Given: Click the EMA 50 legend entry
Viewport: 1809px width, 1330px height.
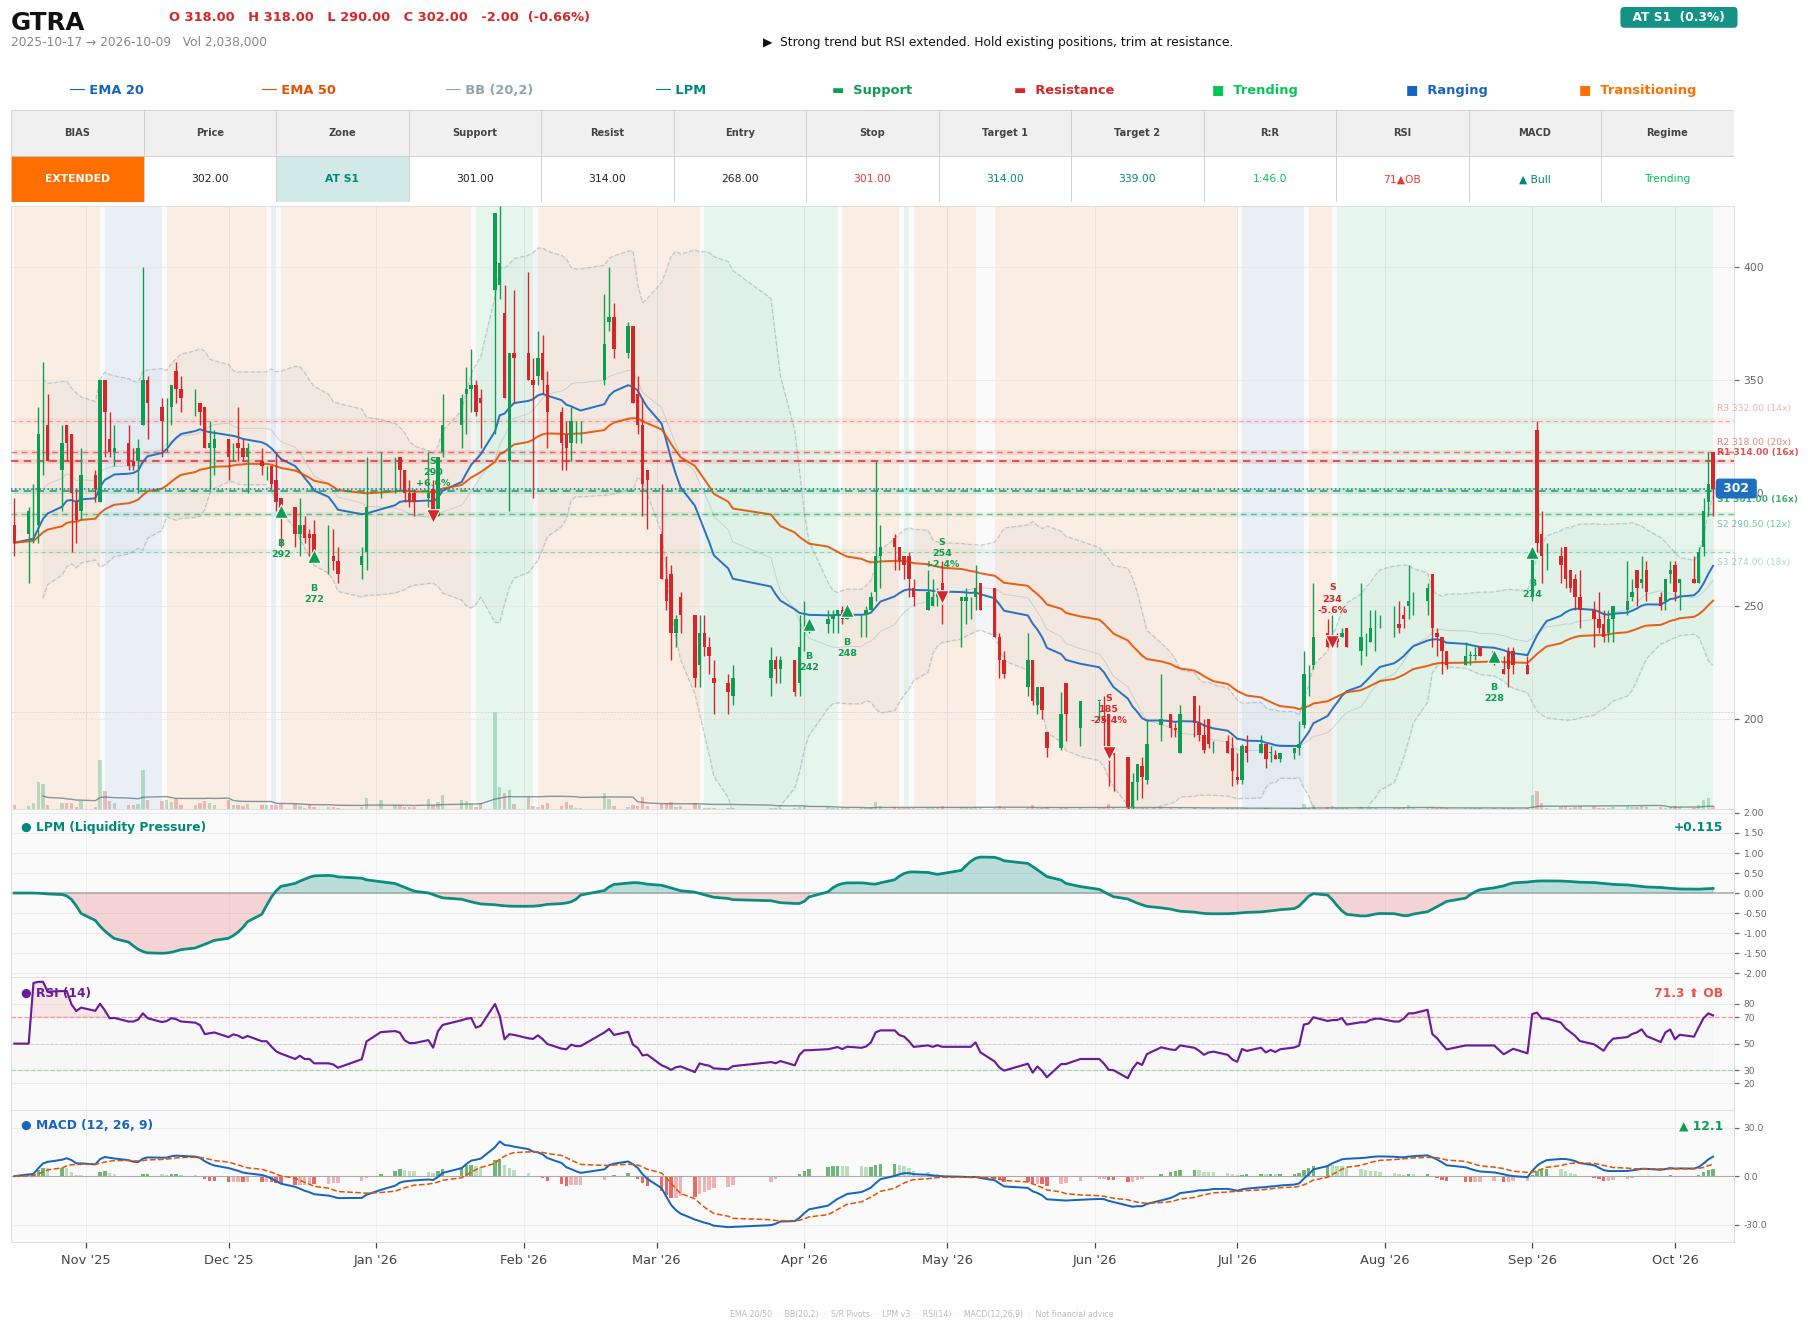Looking at the screenshot, I should click(298, 90).
